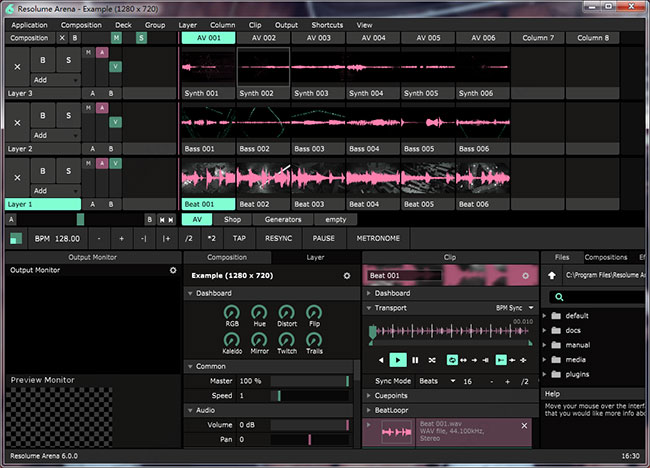Double the BPM with the *2 button

(x=211, y=238)
